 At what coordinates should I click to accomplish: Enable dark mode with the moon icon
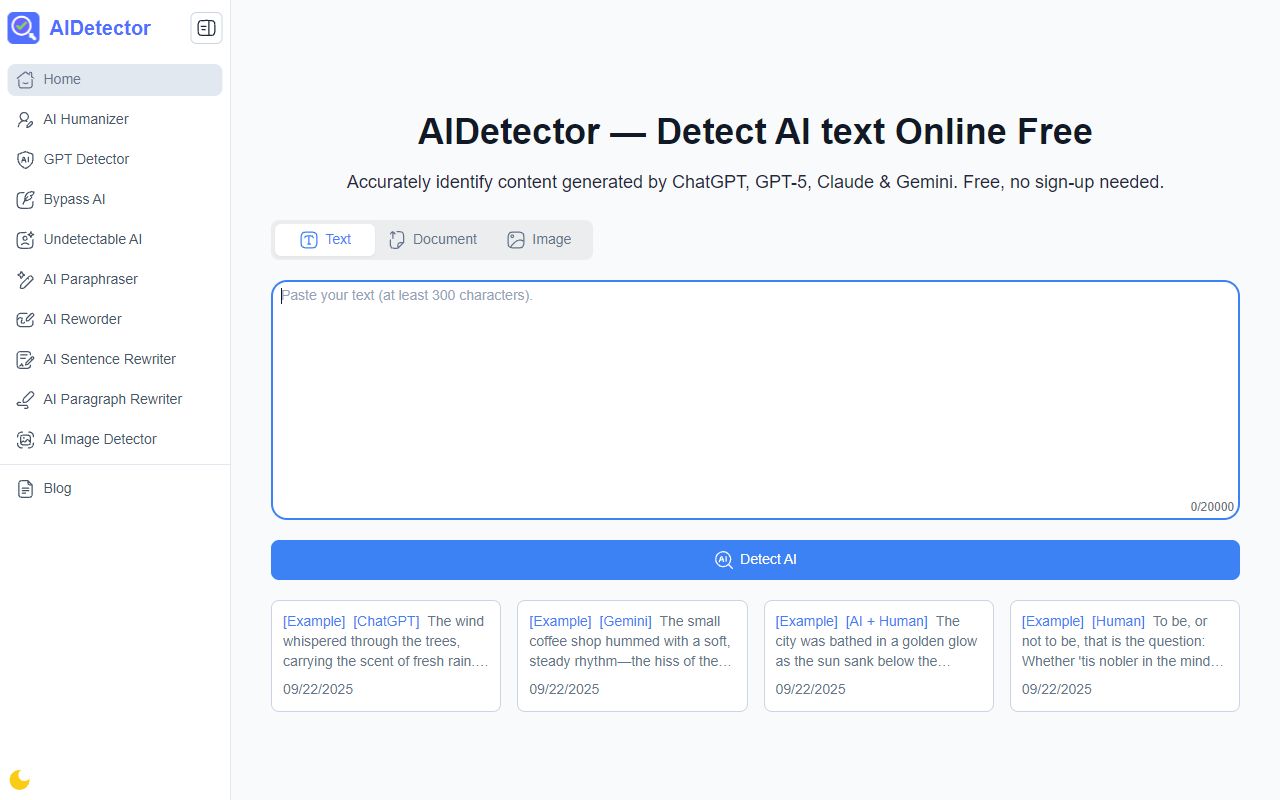pyautogui.click(x=19, y=779)
